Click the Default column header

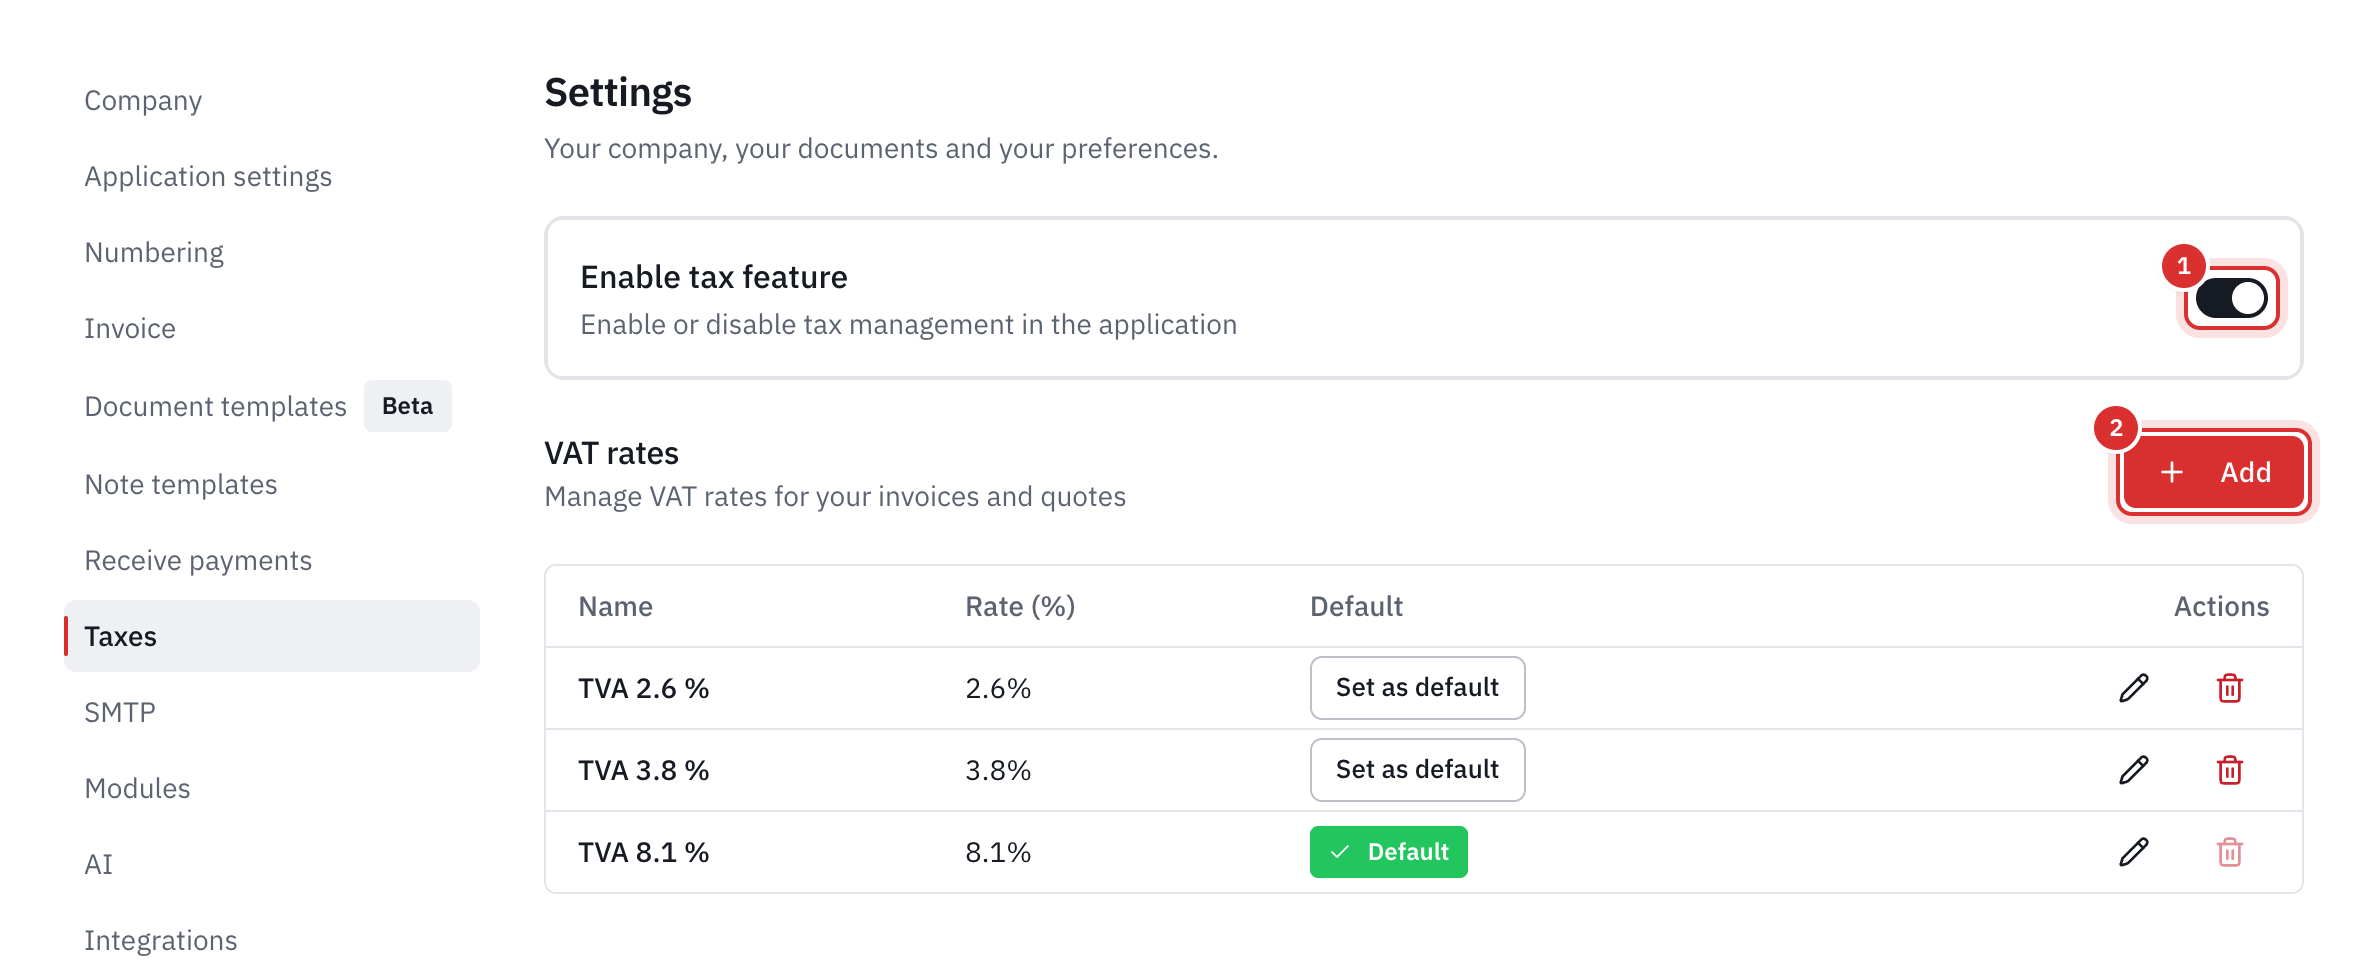[x=1356, y=607]
